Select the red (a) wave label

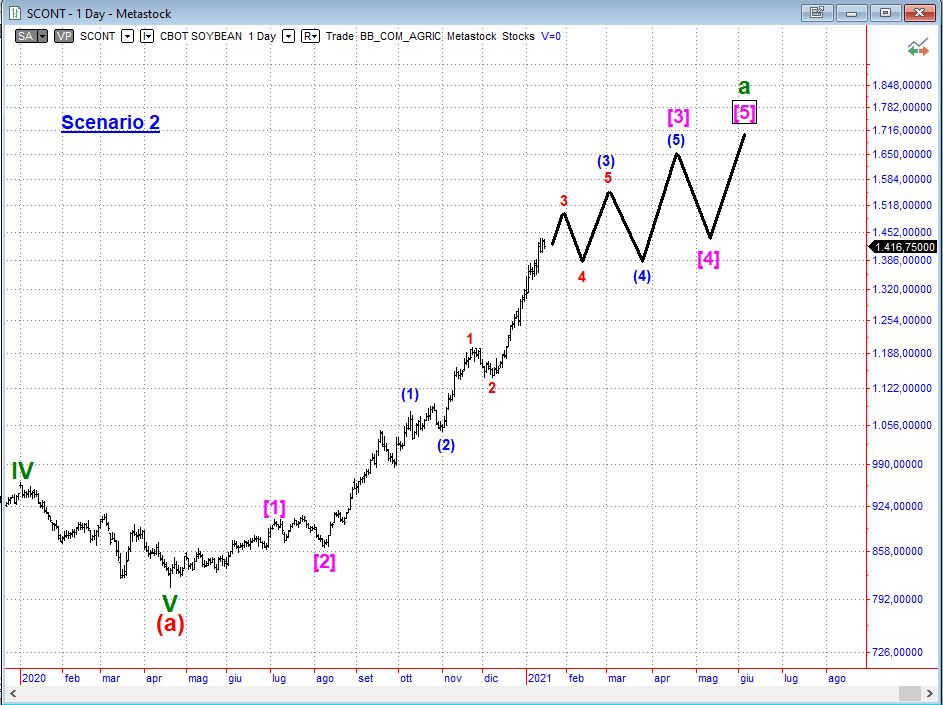170,624
